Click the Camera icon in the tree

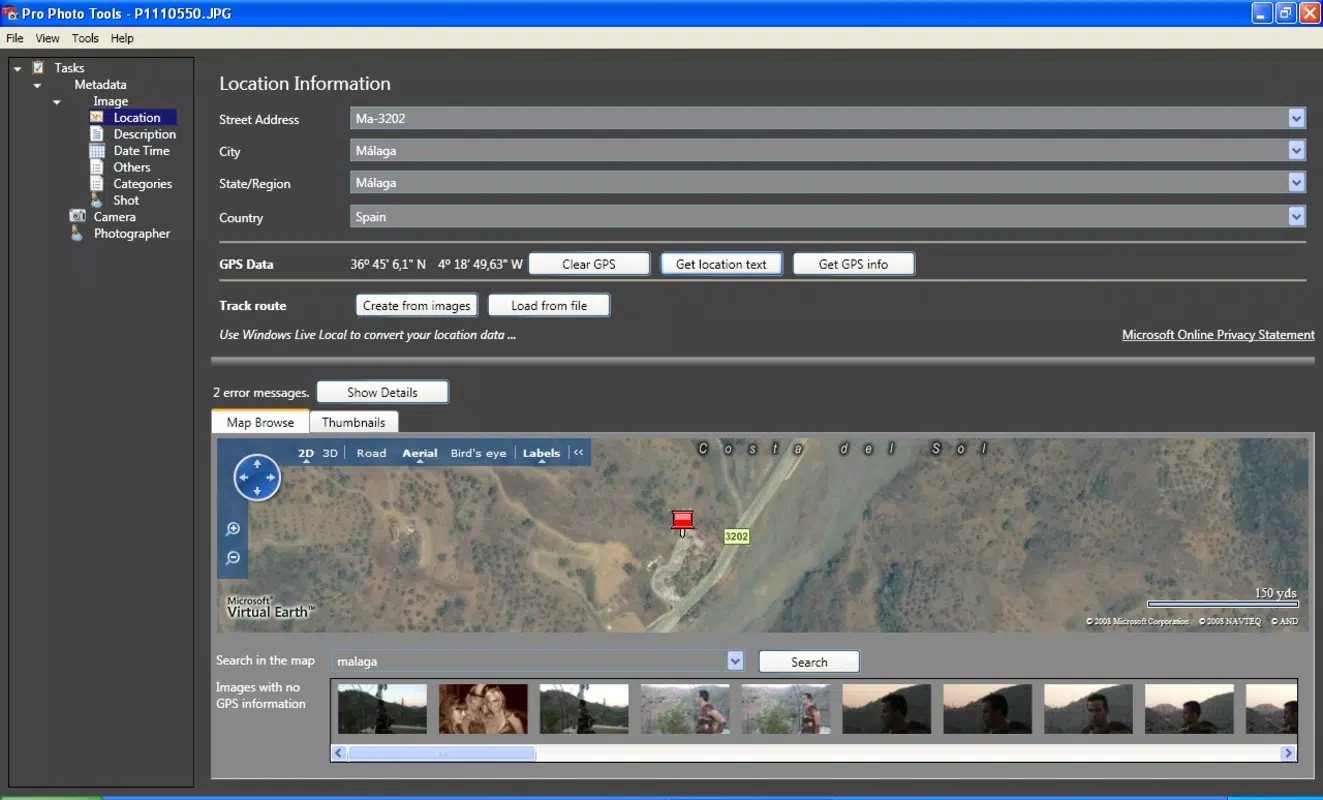coord(77,217)
